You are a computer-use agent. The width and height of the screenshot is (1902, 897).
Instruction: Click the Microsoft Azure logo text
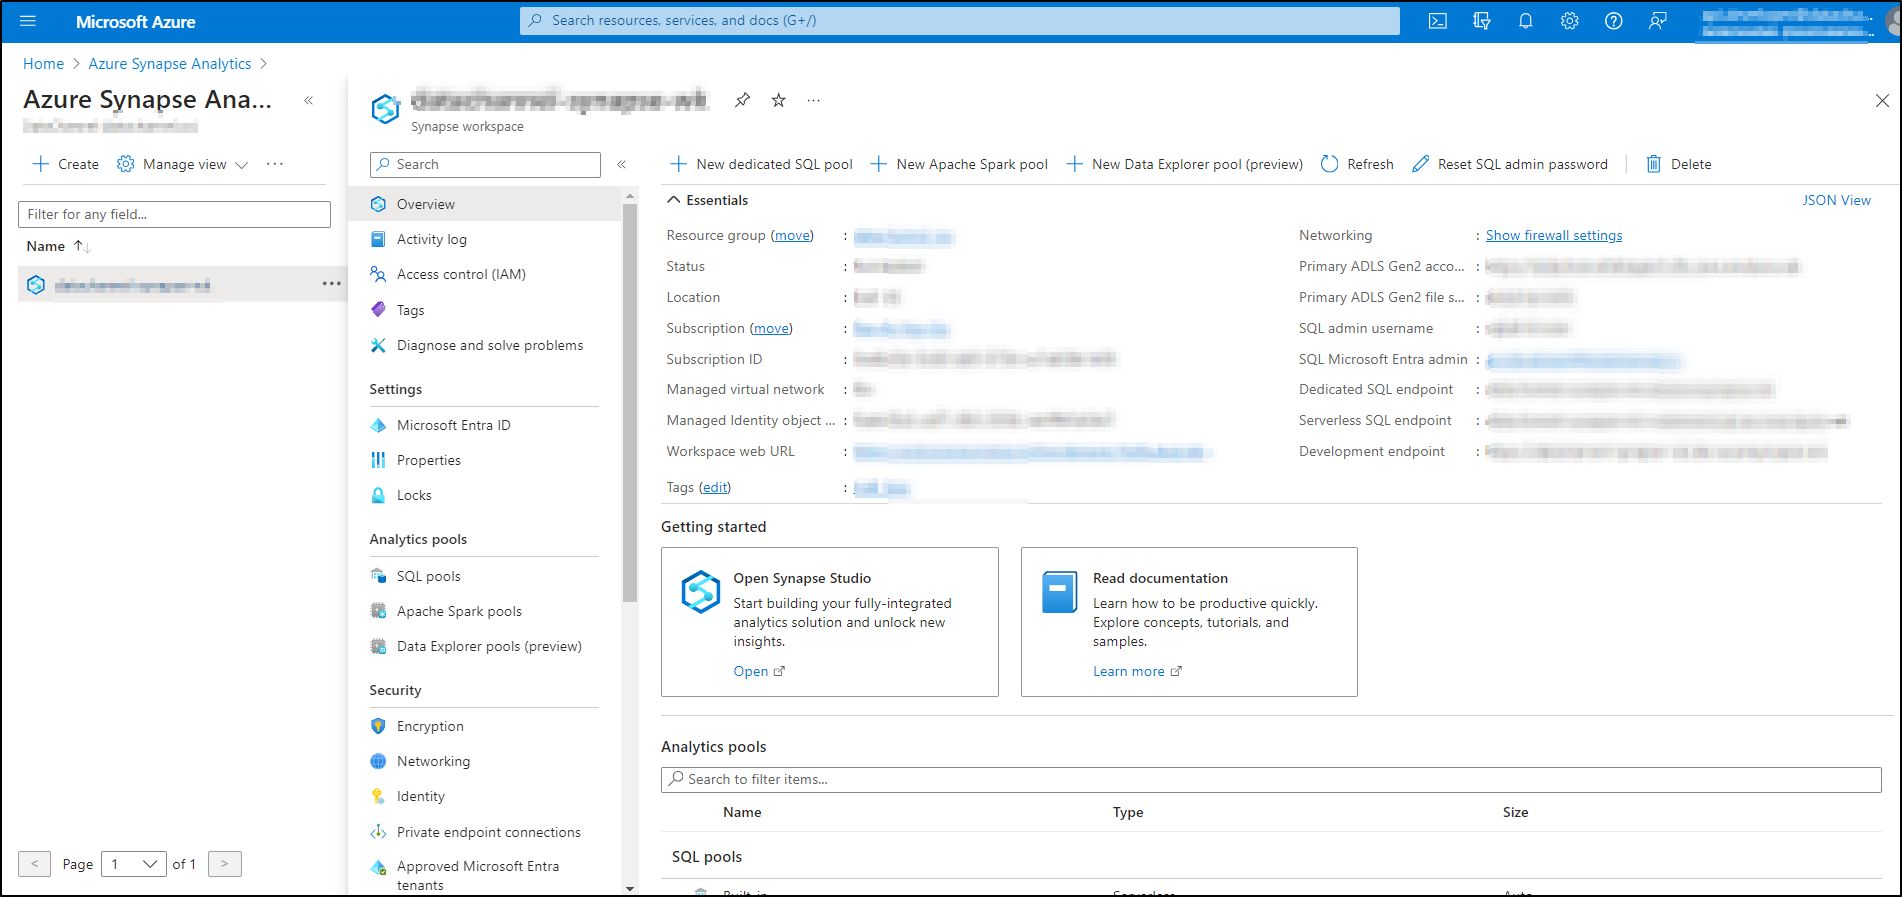point(135,21)
